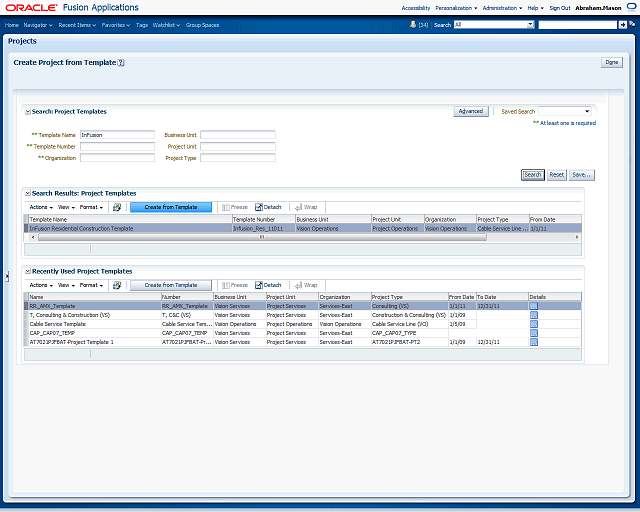
Task: Click Detach in Recently Used Project Templates toolbar
Action: click(268, 285)
